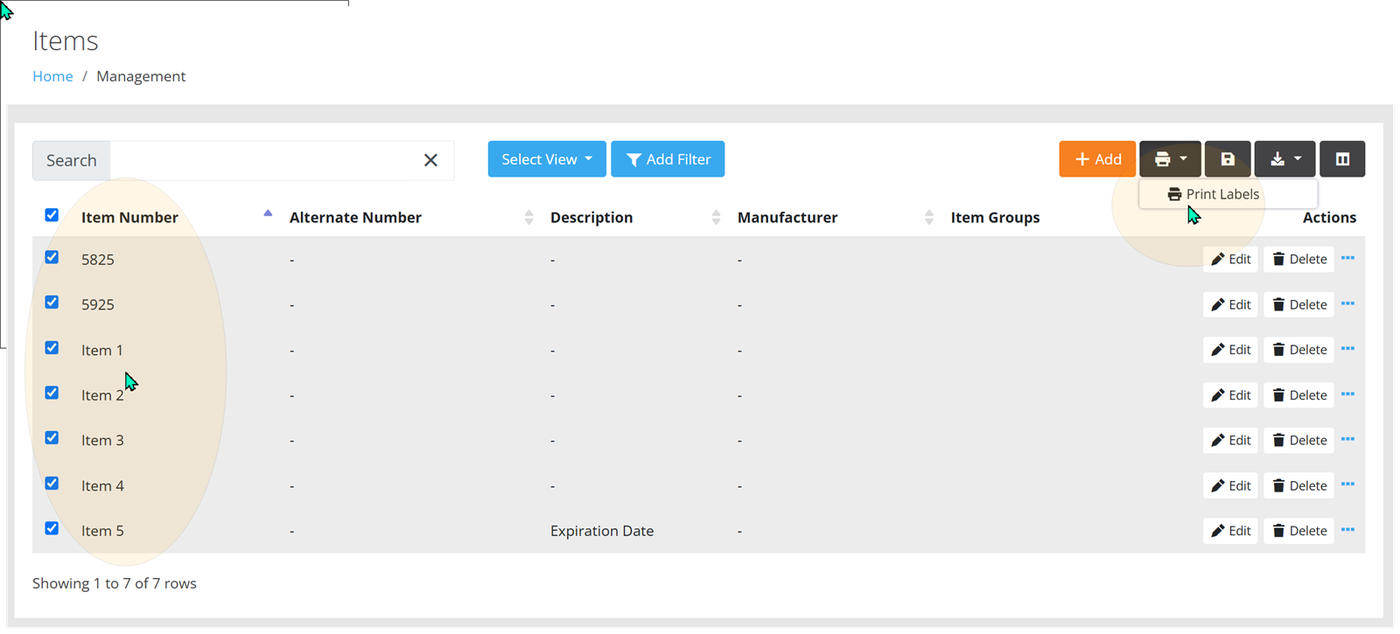Viewport: 1400px width, 634px height.
Task: Click the Management breadcrumb text
Action: click(x=141, y=76)
